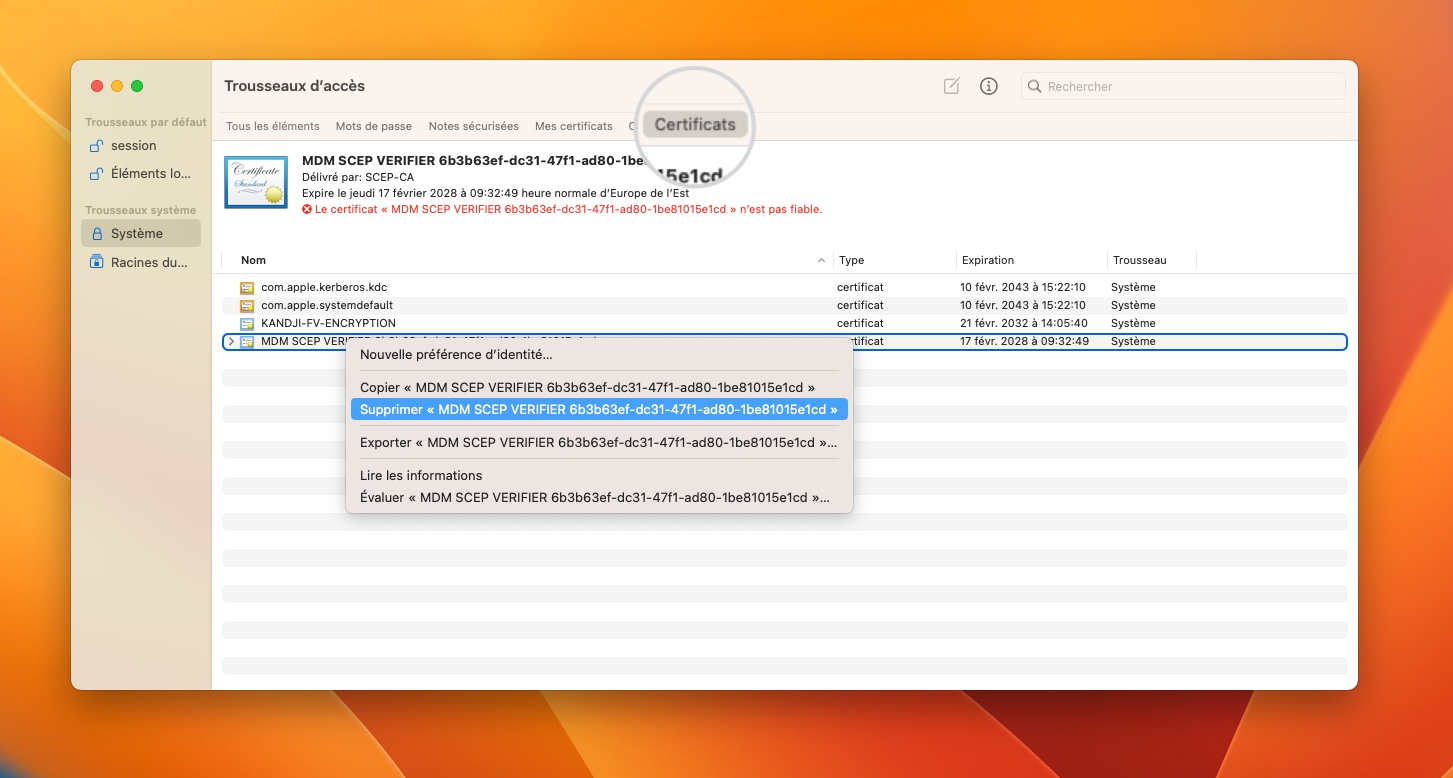Screen dimensions: 1453x778
Task: Switch to Tous les éléments tab
Action: click(273, 126)
